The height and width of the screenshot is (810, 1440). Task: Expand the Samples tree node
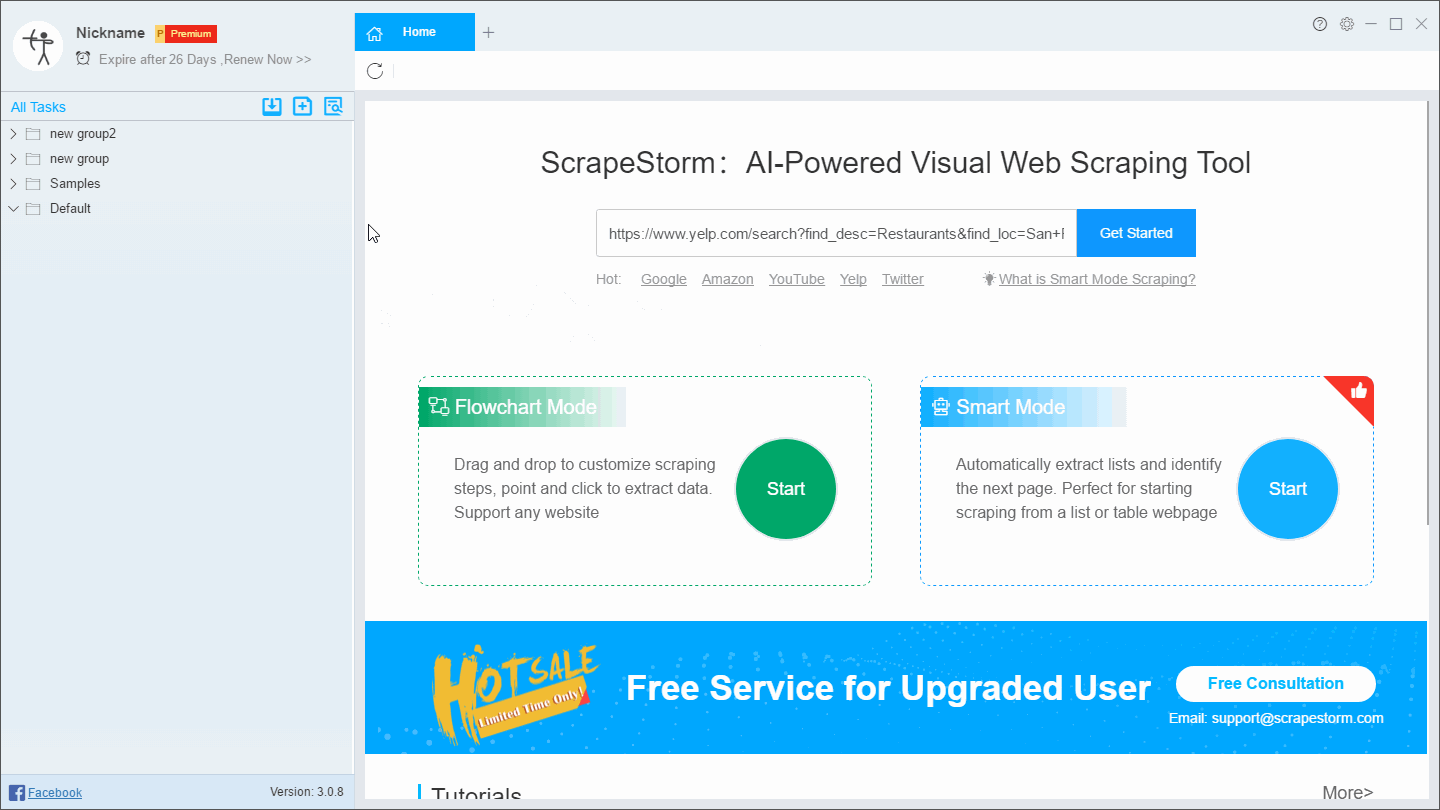pos(13,184)
